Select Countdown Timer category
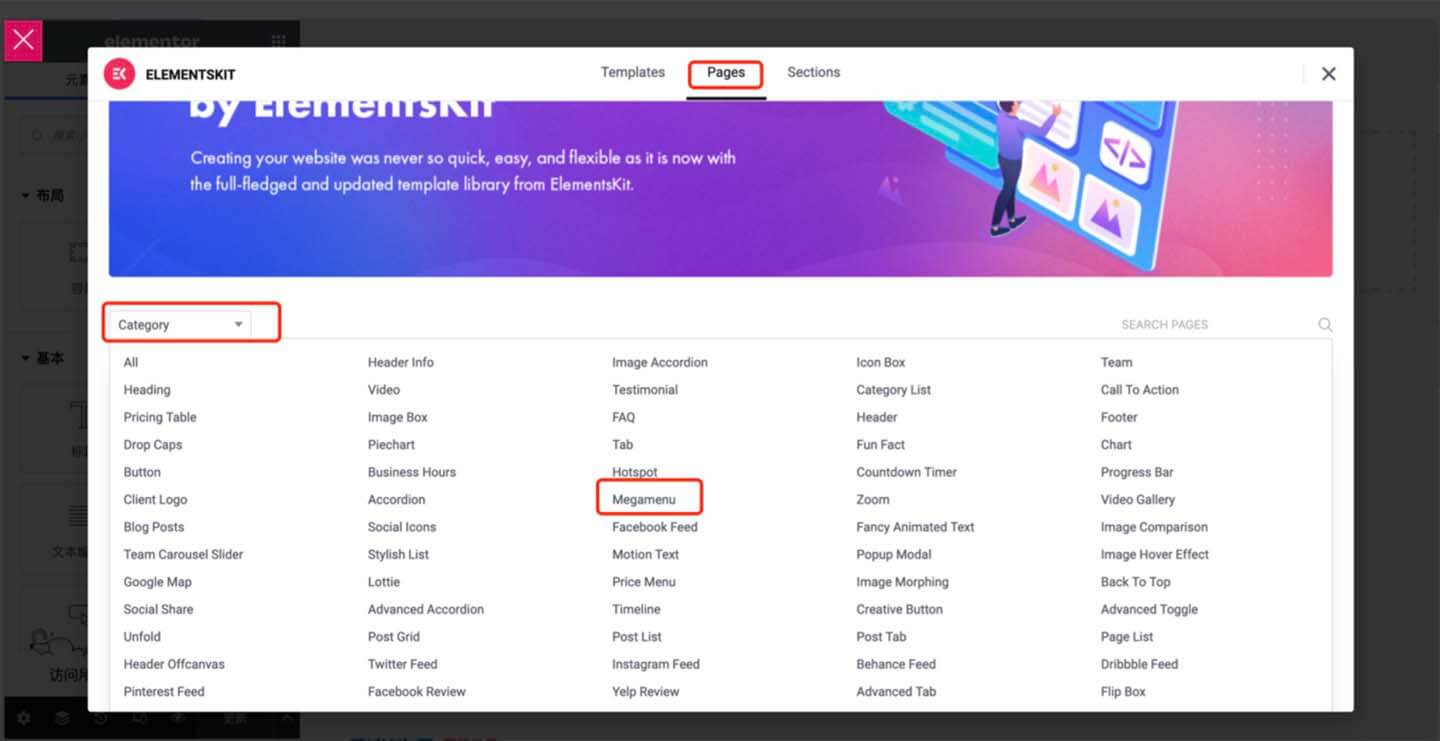 (x=907, y=472)
